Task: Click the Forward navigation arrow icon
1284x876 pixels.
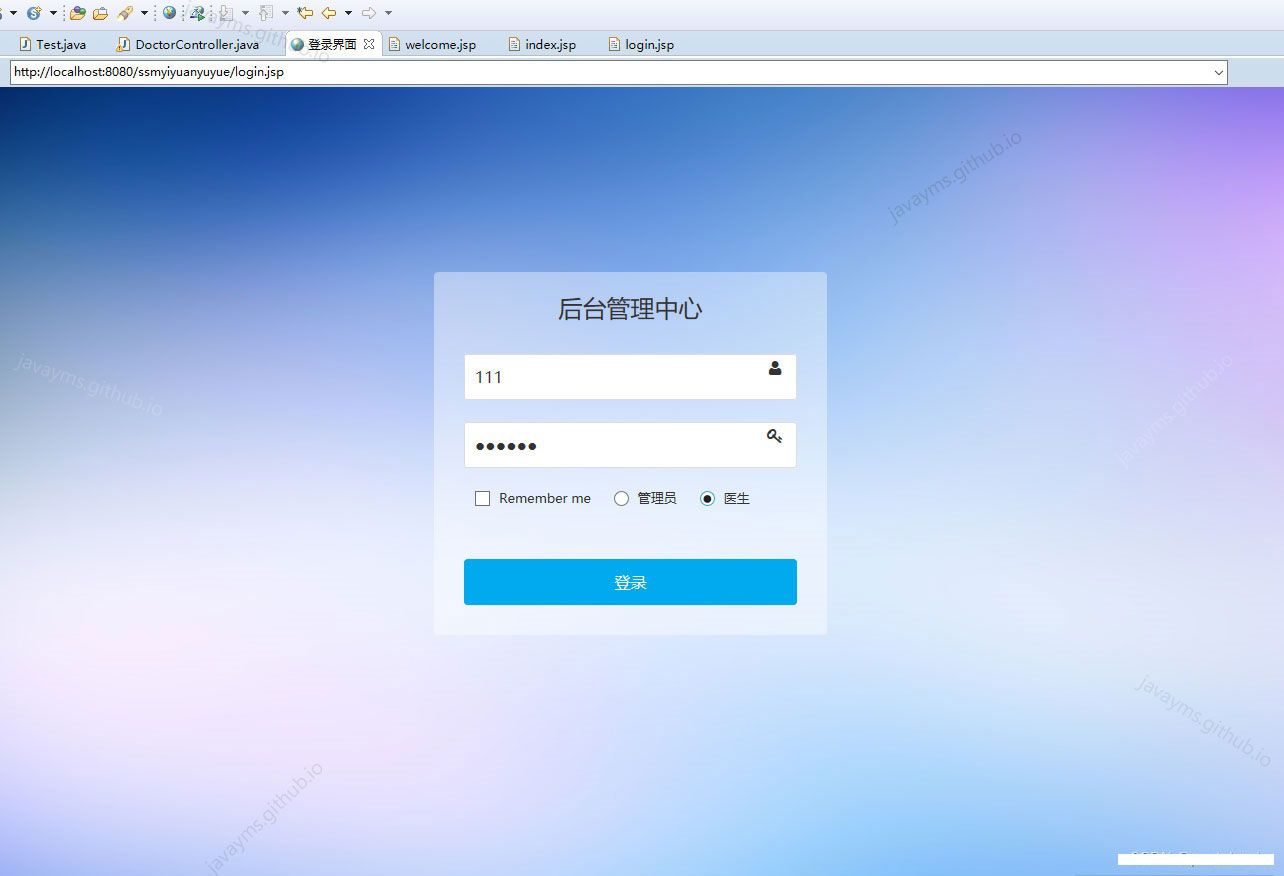Action: pos(369,12)
